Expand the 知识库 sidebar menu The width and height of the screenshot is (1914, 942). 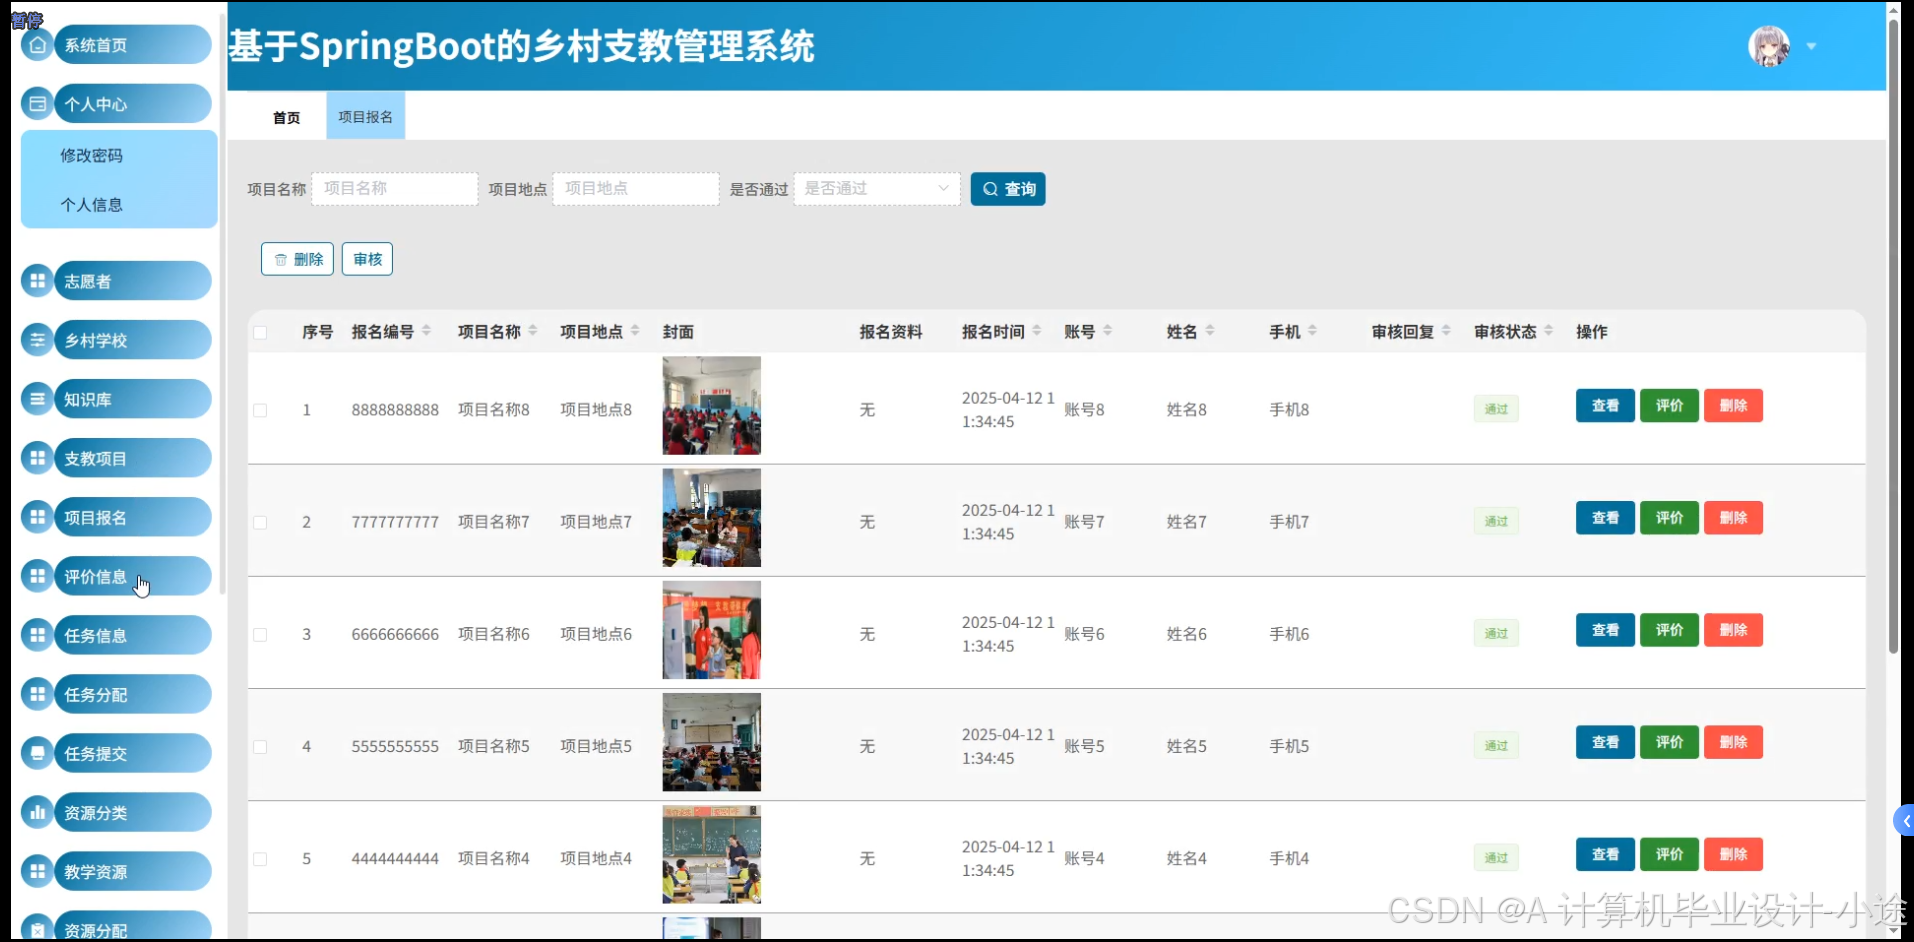tap(133, 399)
